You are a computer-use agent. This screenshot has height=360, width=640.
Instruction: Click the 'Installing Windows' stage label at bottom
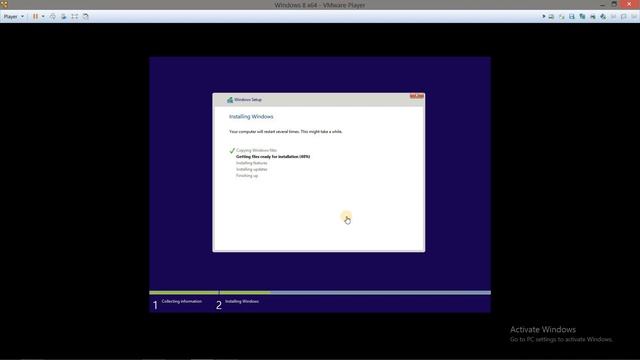point(242,301)
